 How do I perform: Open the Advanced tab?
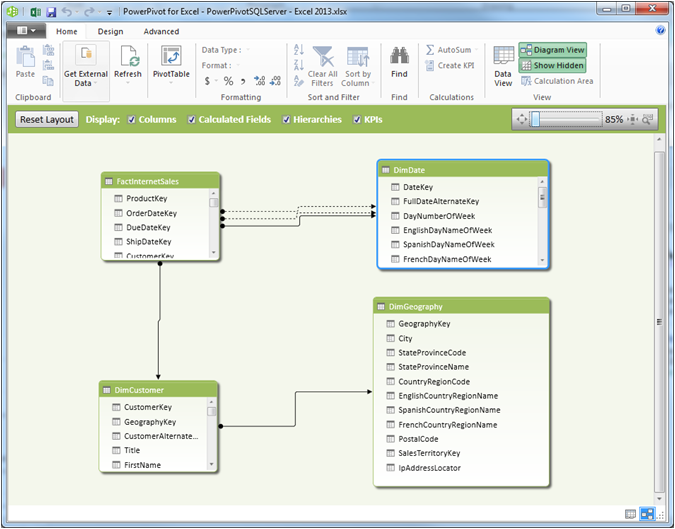[x=161, y=31]
